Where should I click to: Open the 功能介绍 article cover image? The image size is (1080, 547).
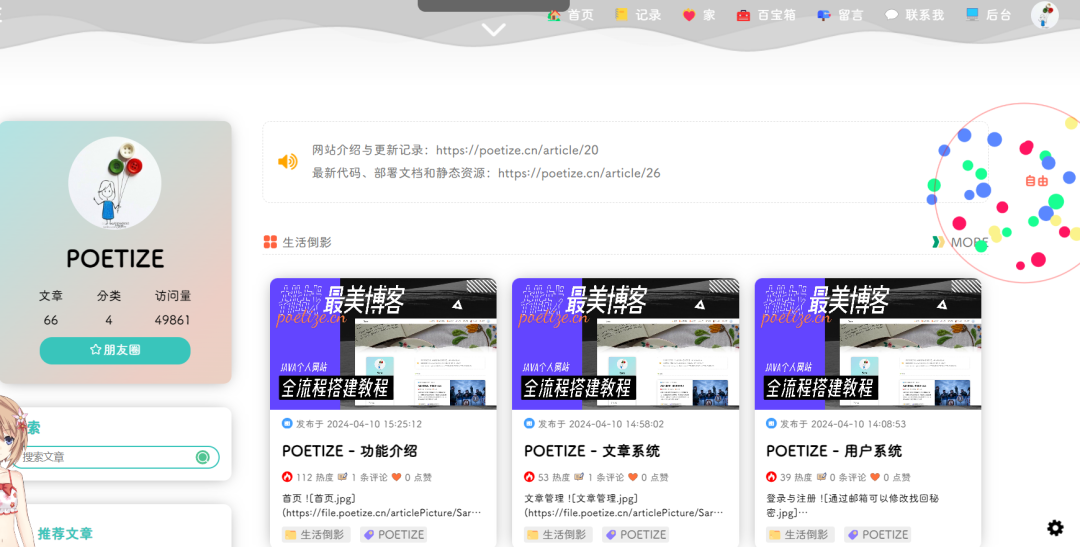[x=383, y=344]
